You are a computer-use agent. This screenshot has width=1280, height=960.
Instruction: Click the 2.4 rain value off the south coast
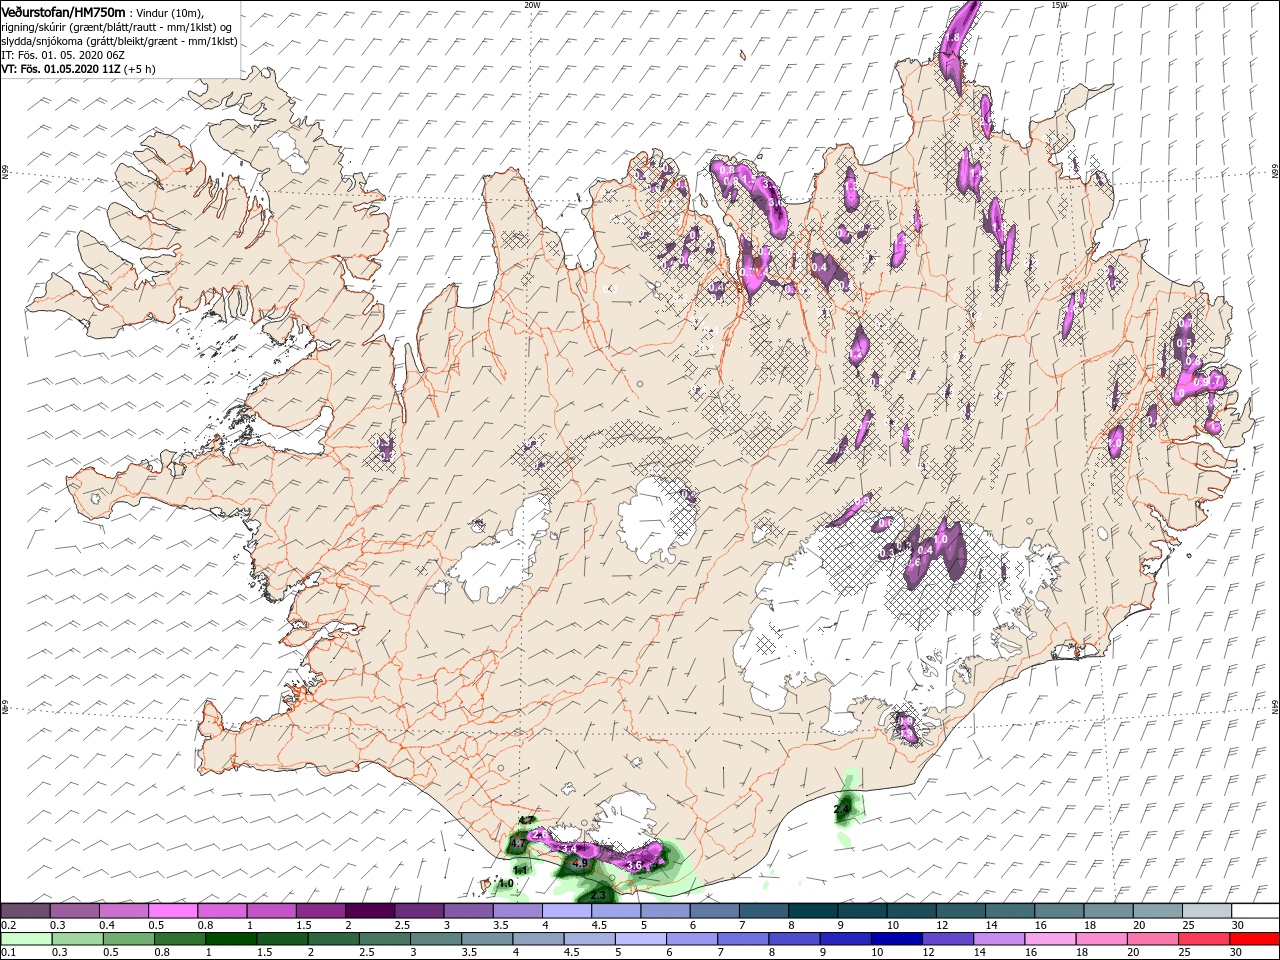842,808
